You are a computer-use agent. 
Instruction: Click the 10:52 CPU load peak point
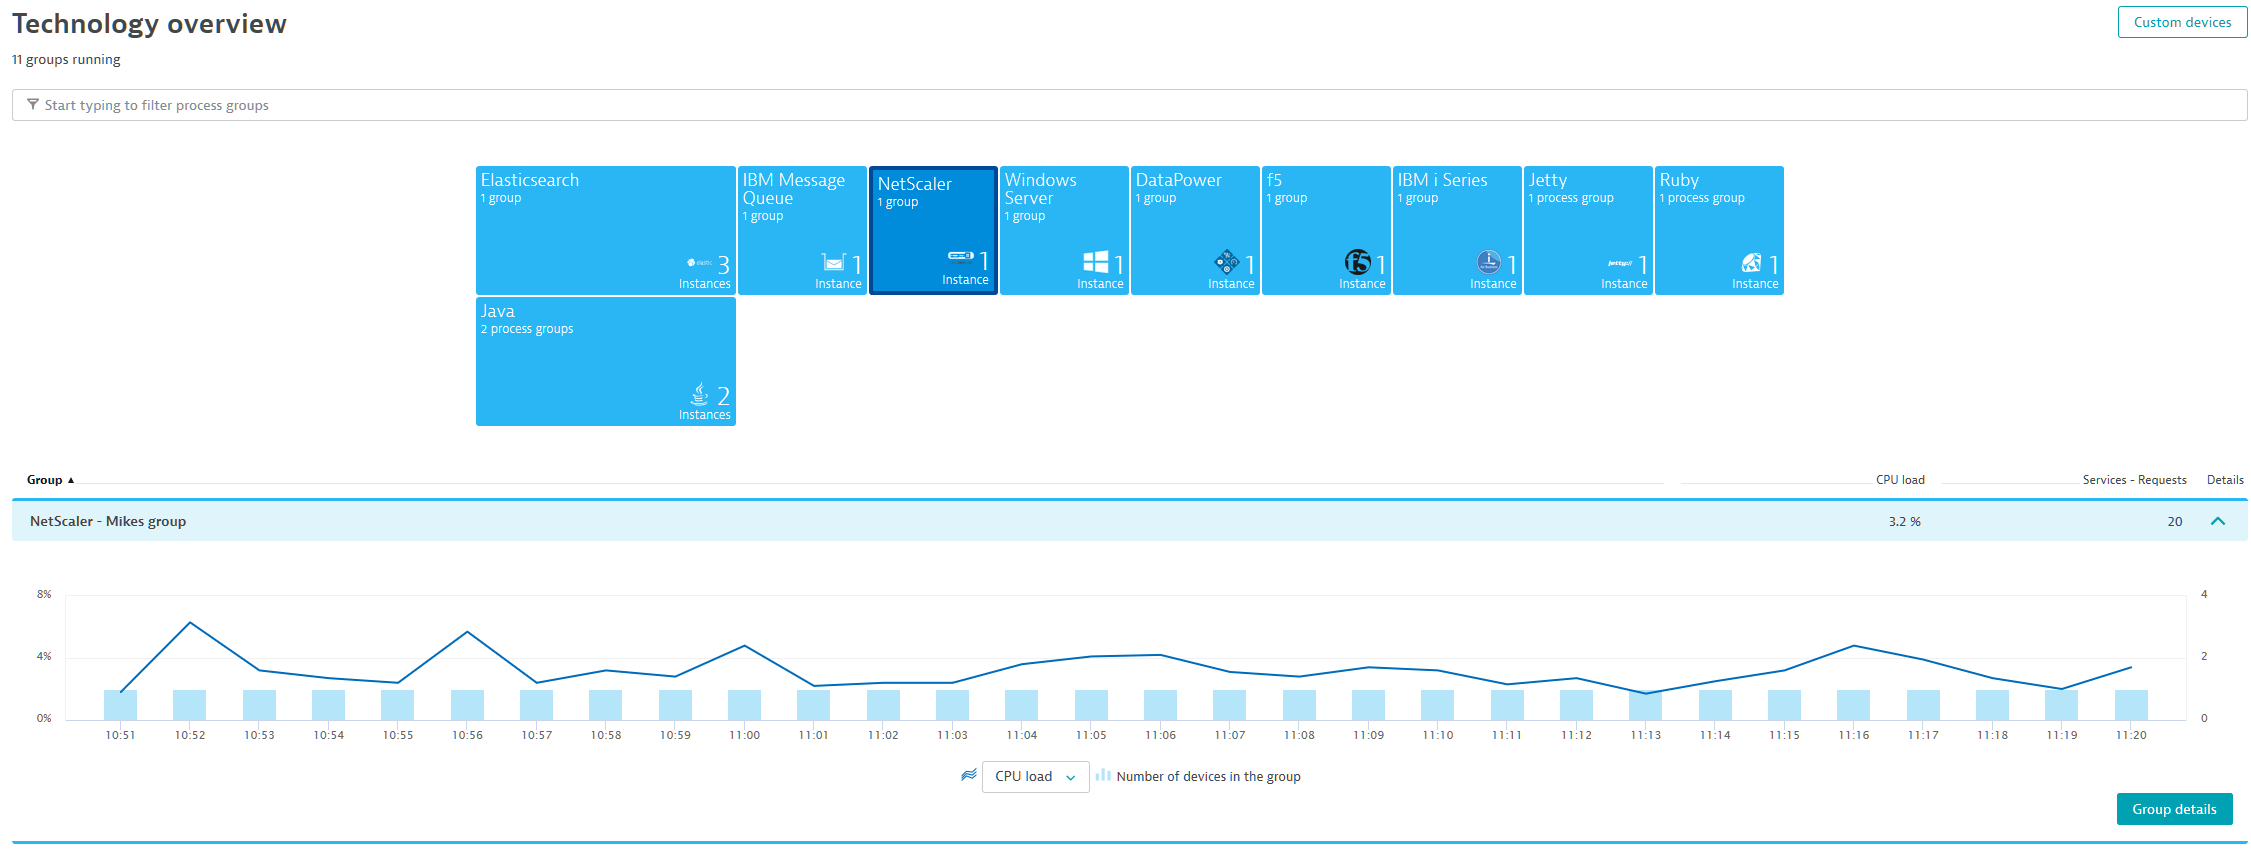coord(190,623)
